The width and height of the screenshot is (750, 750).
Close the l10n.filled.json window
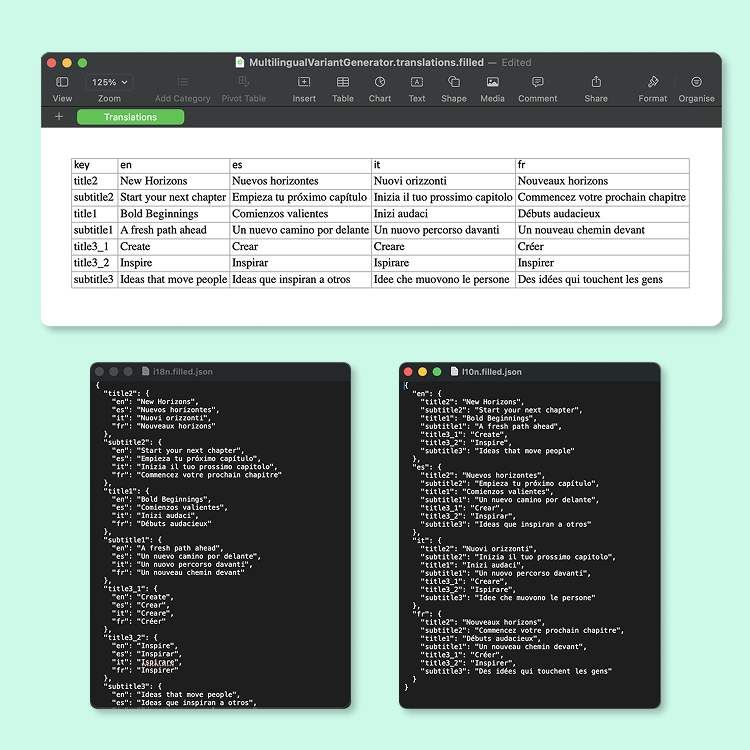pos(408,372)
